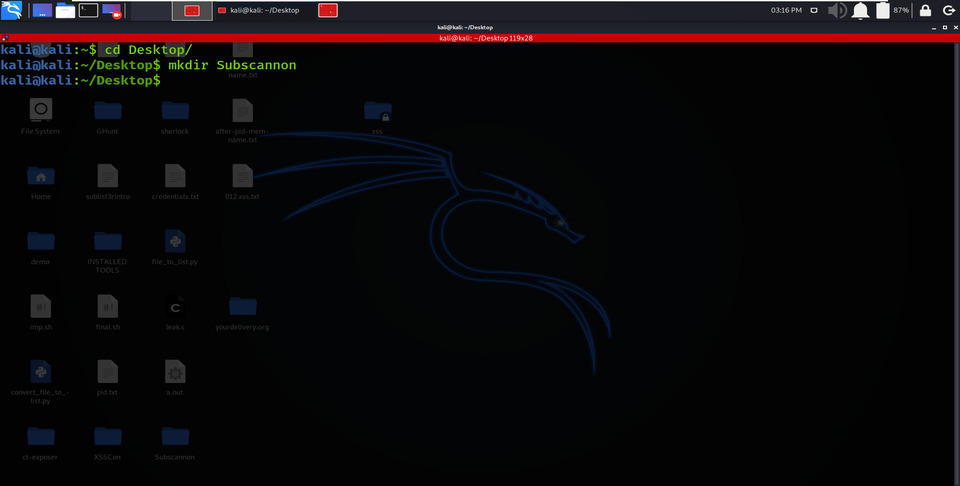Click the red terminal icon right of taskbar button
The width and height of the screenshot is (960, 486).
328,10
